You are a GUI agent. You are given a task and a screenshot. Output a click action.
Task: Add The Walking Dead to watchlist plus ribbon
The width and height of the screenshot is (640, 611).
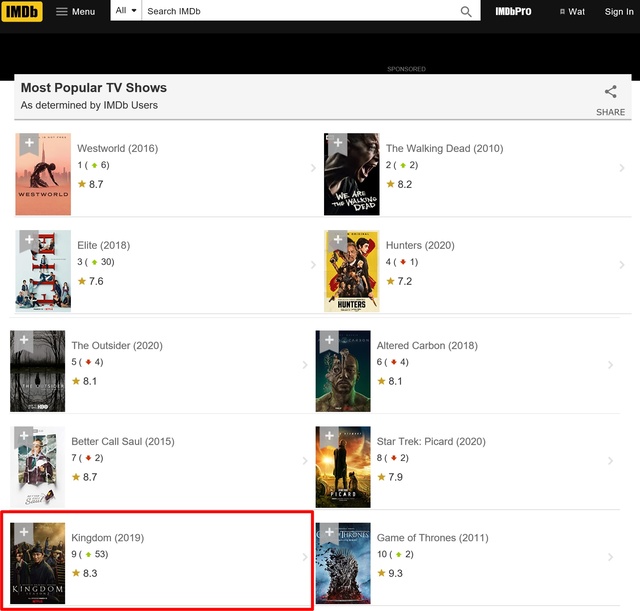338,143
